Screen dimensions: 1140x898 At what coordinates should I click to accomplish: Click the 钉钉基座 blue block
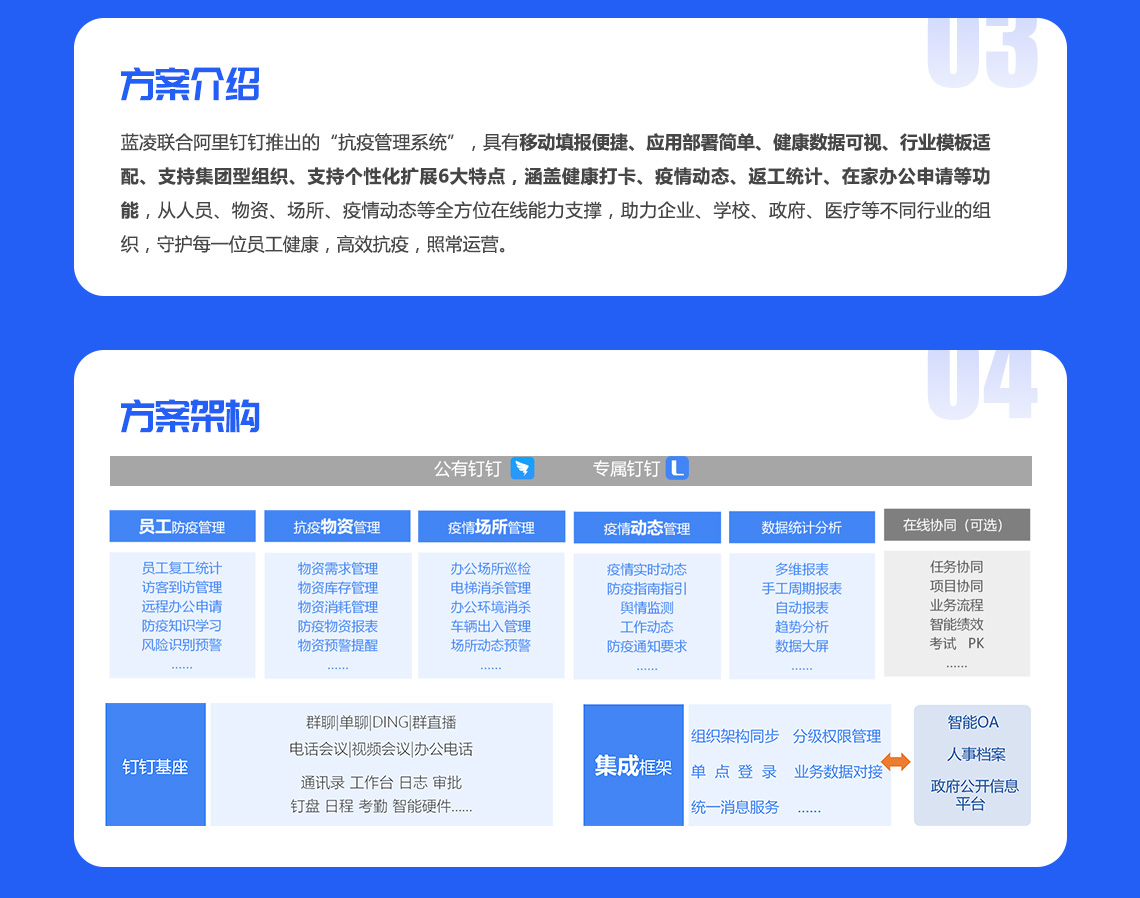tap(156, 764)
